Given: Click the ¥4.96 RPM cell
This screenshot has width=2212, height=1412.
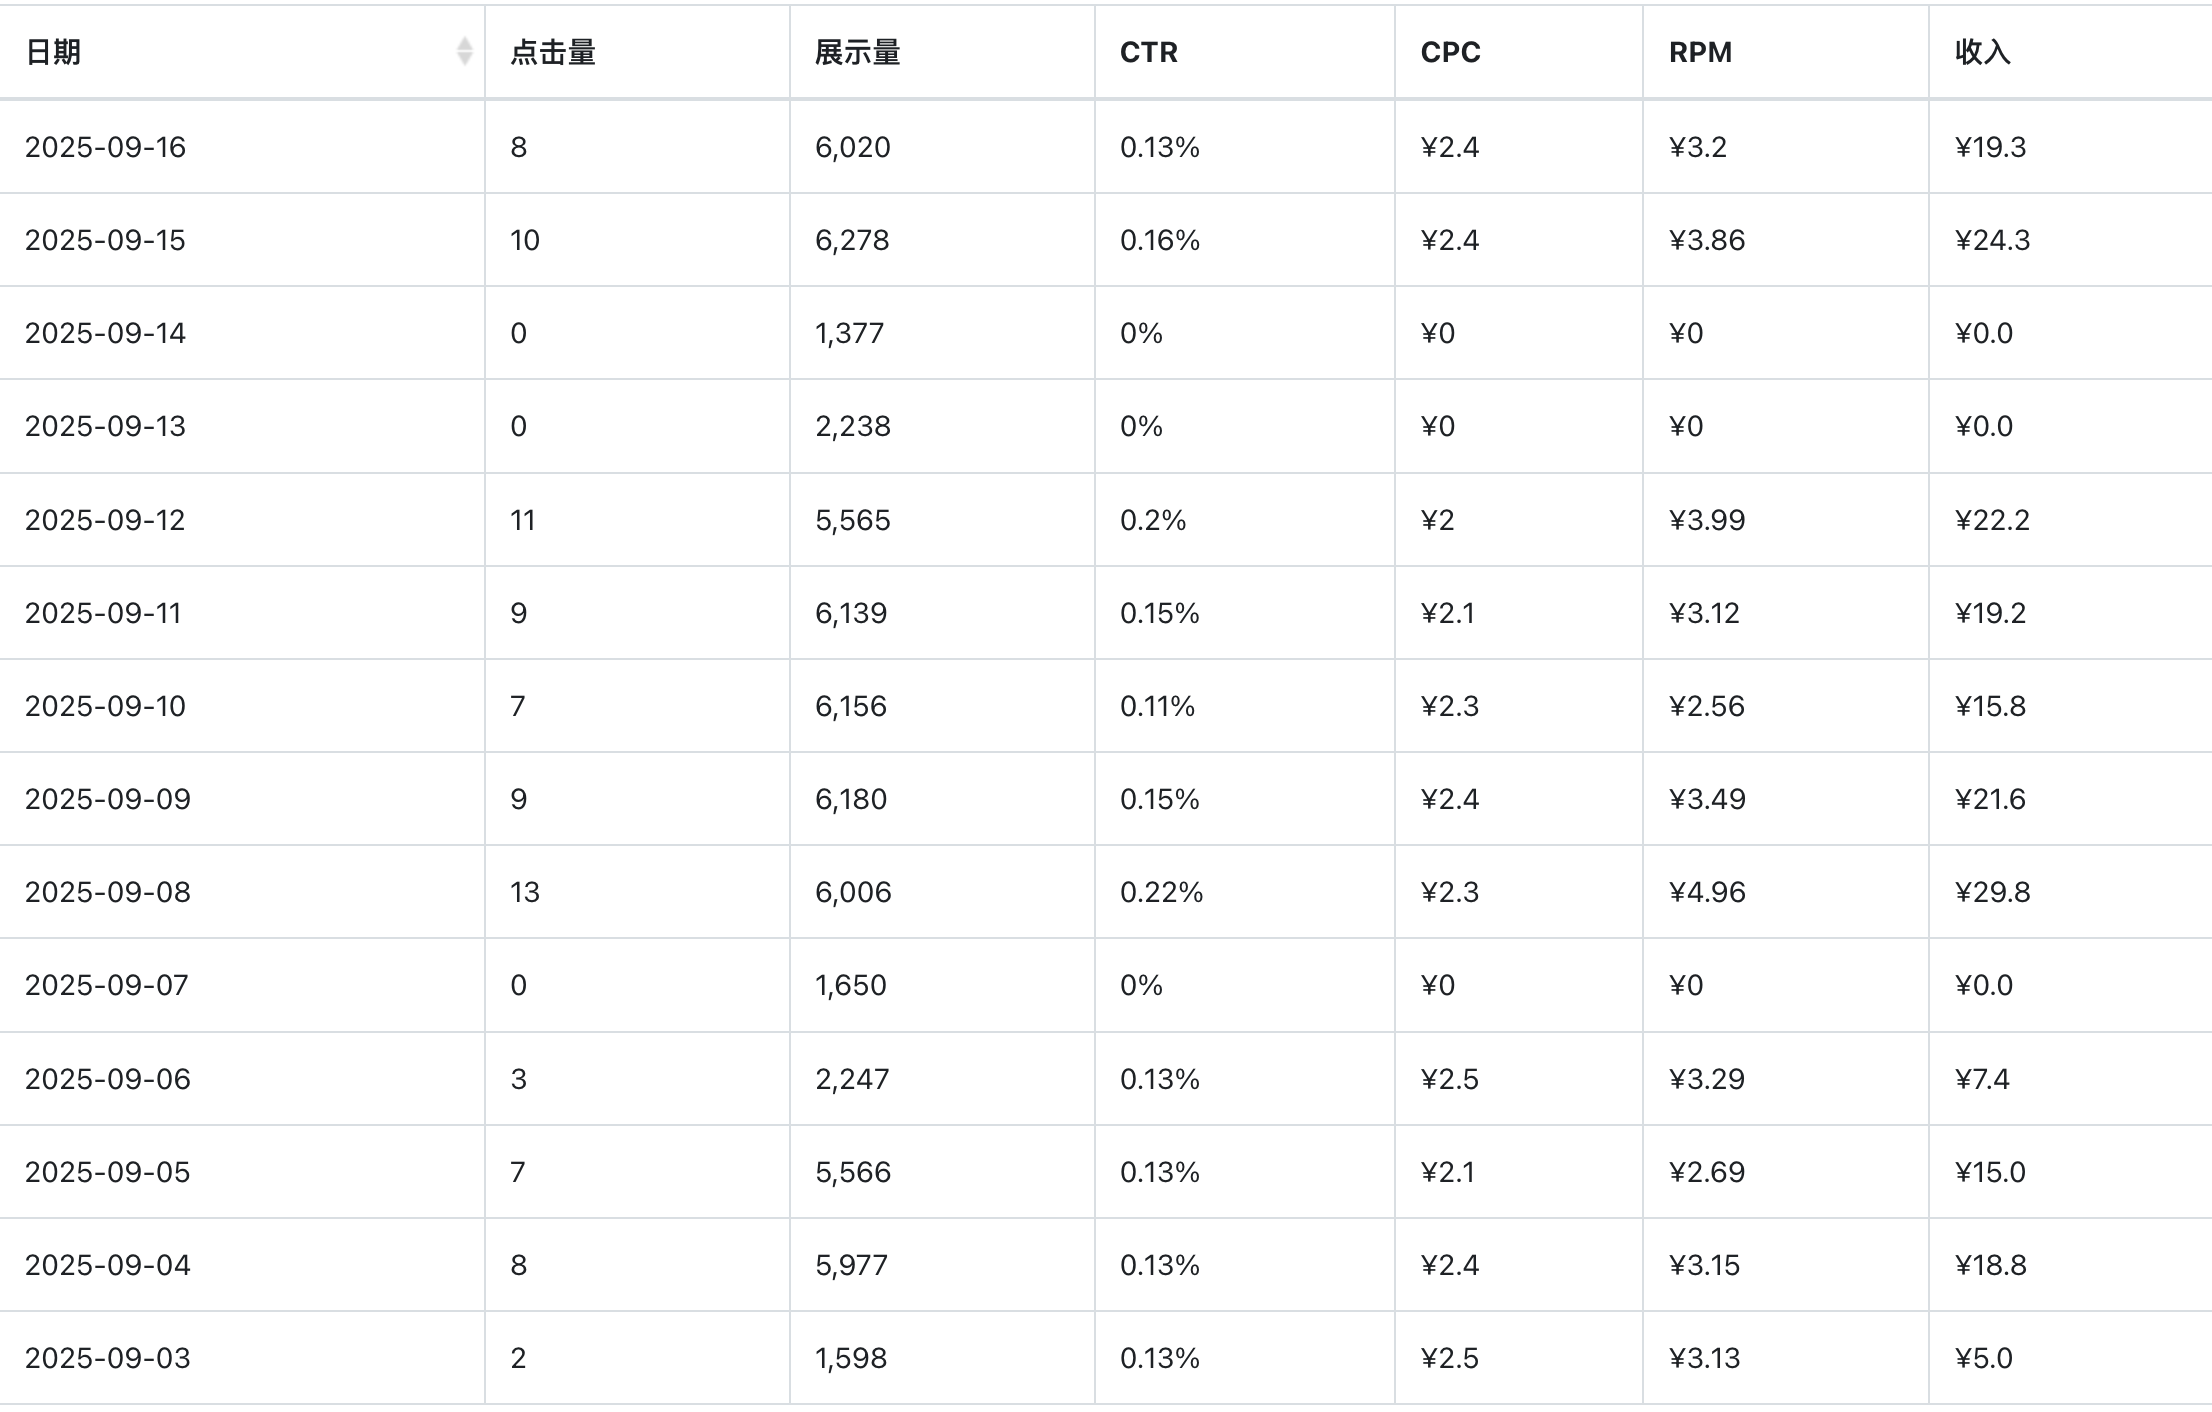Looking at the screenshot, I should click(1707, 892).
